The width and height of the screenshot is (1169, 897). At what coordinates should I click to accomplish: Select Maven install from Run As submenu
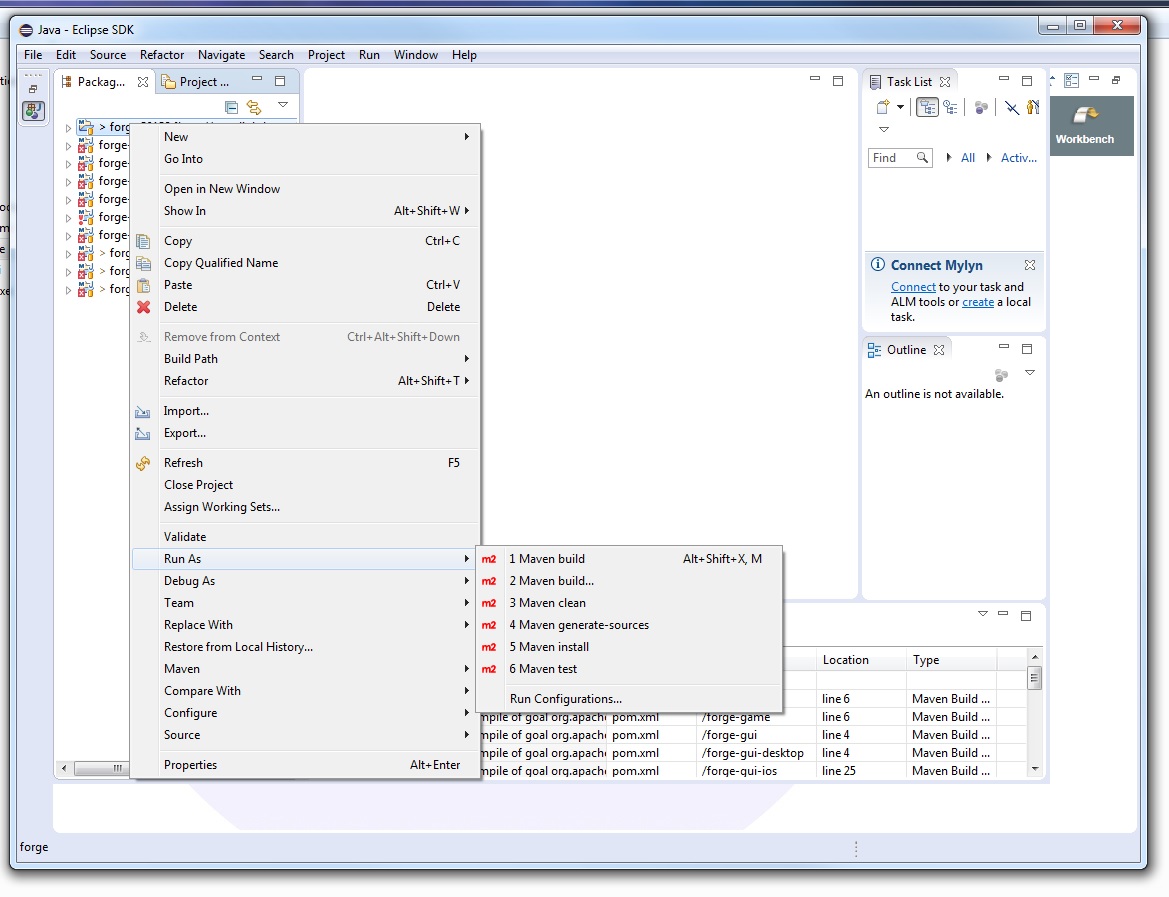tap(549, 647)
